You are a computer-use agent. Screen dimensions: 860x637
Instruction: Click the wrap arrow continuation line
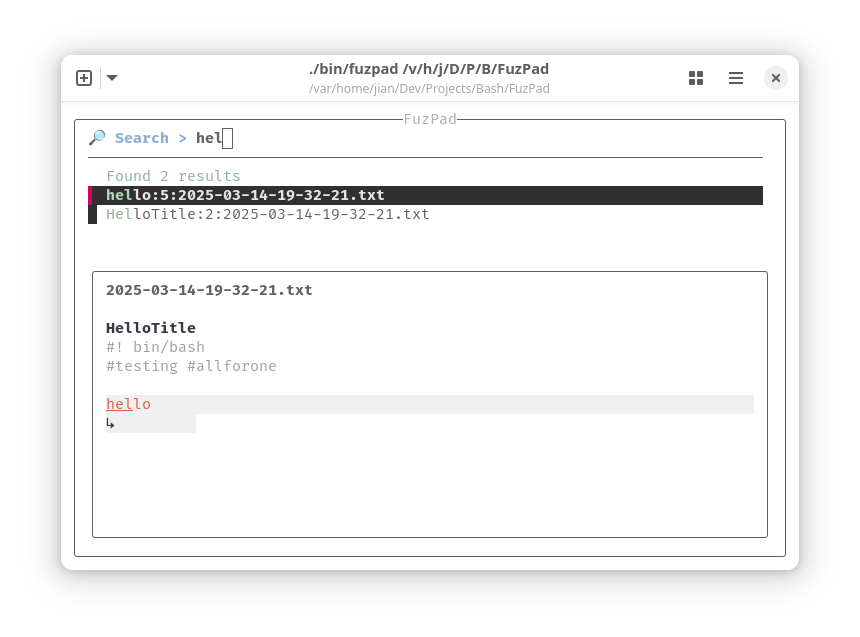151,424
